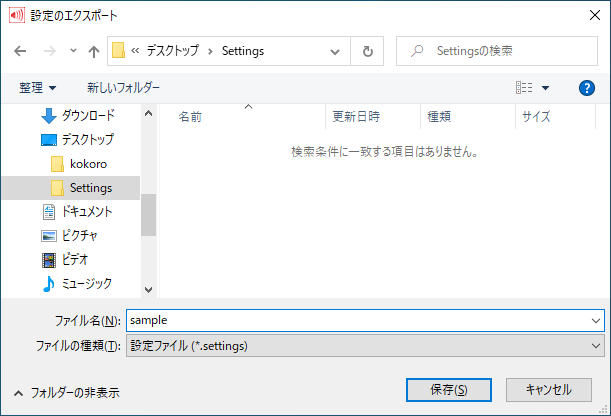Viewport: 611px width, 416px height.
Task: Click the Settingsの検索 search box
Action: (497, 51)
